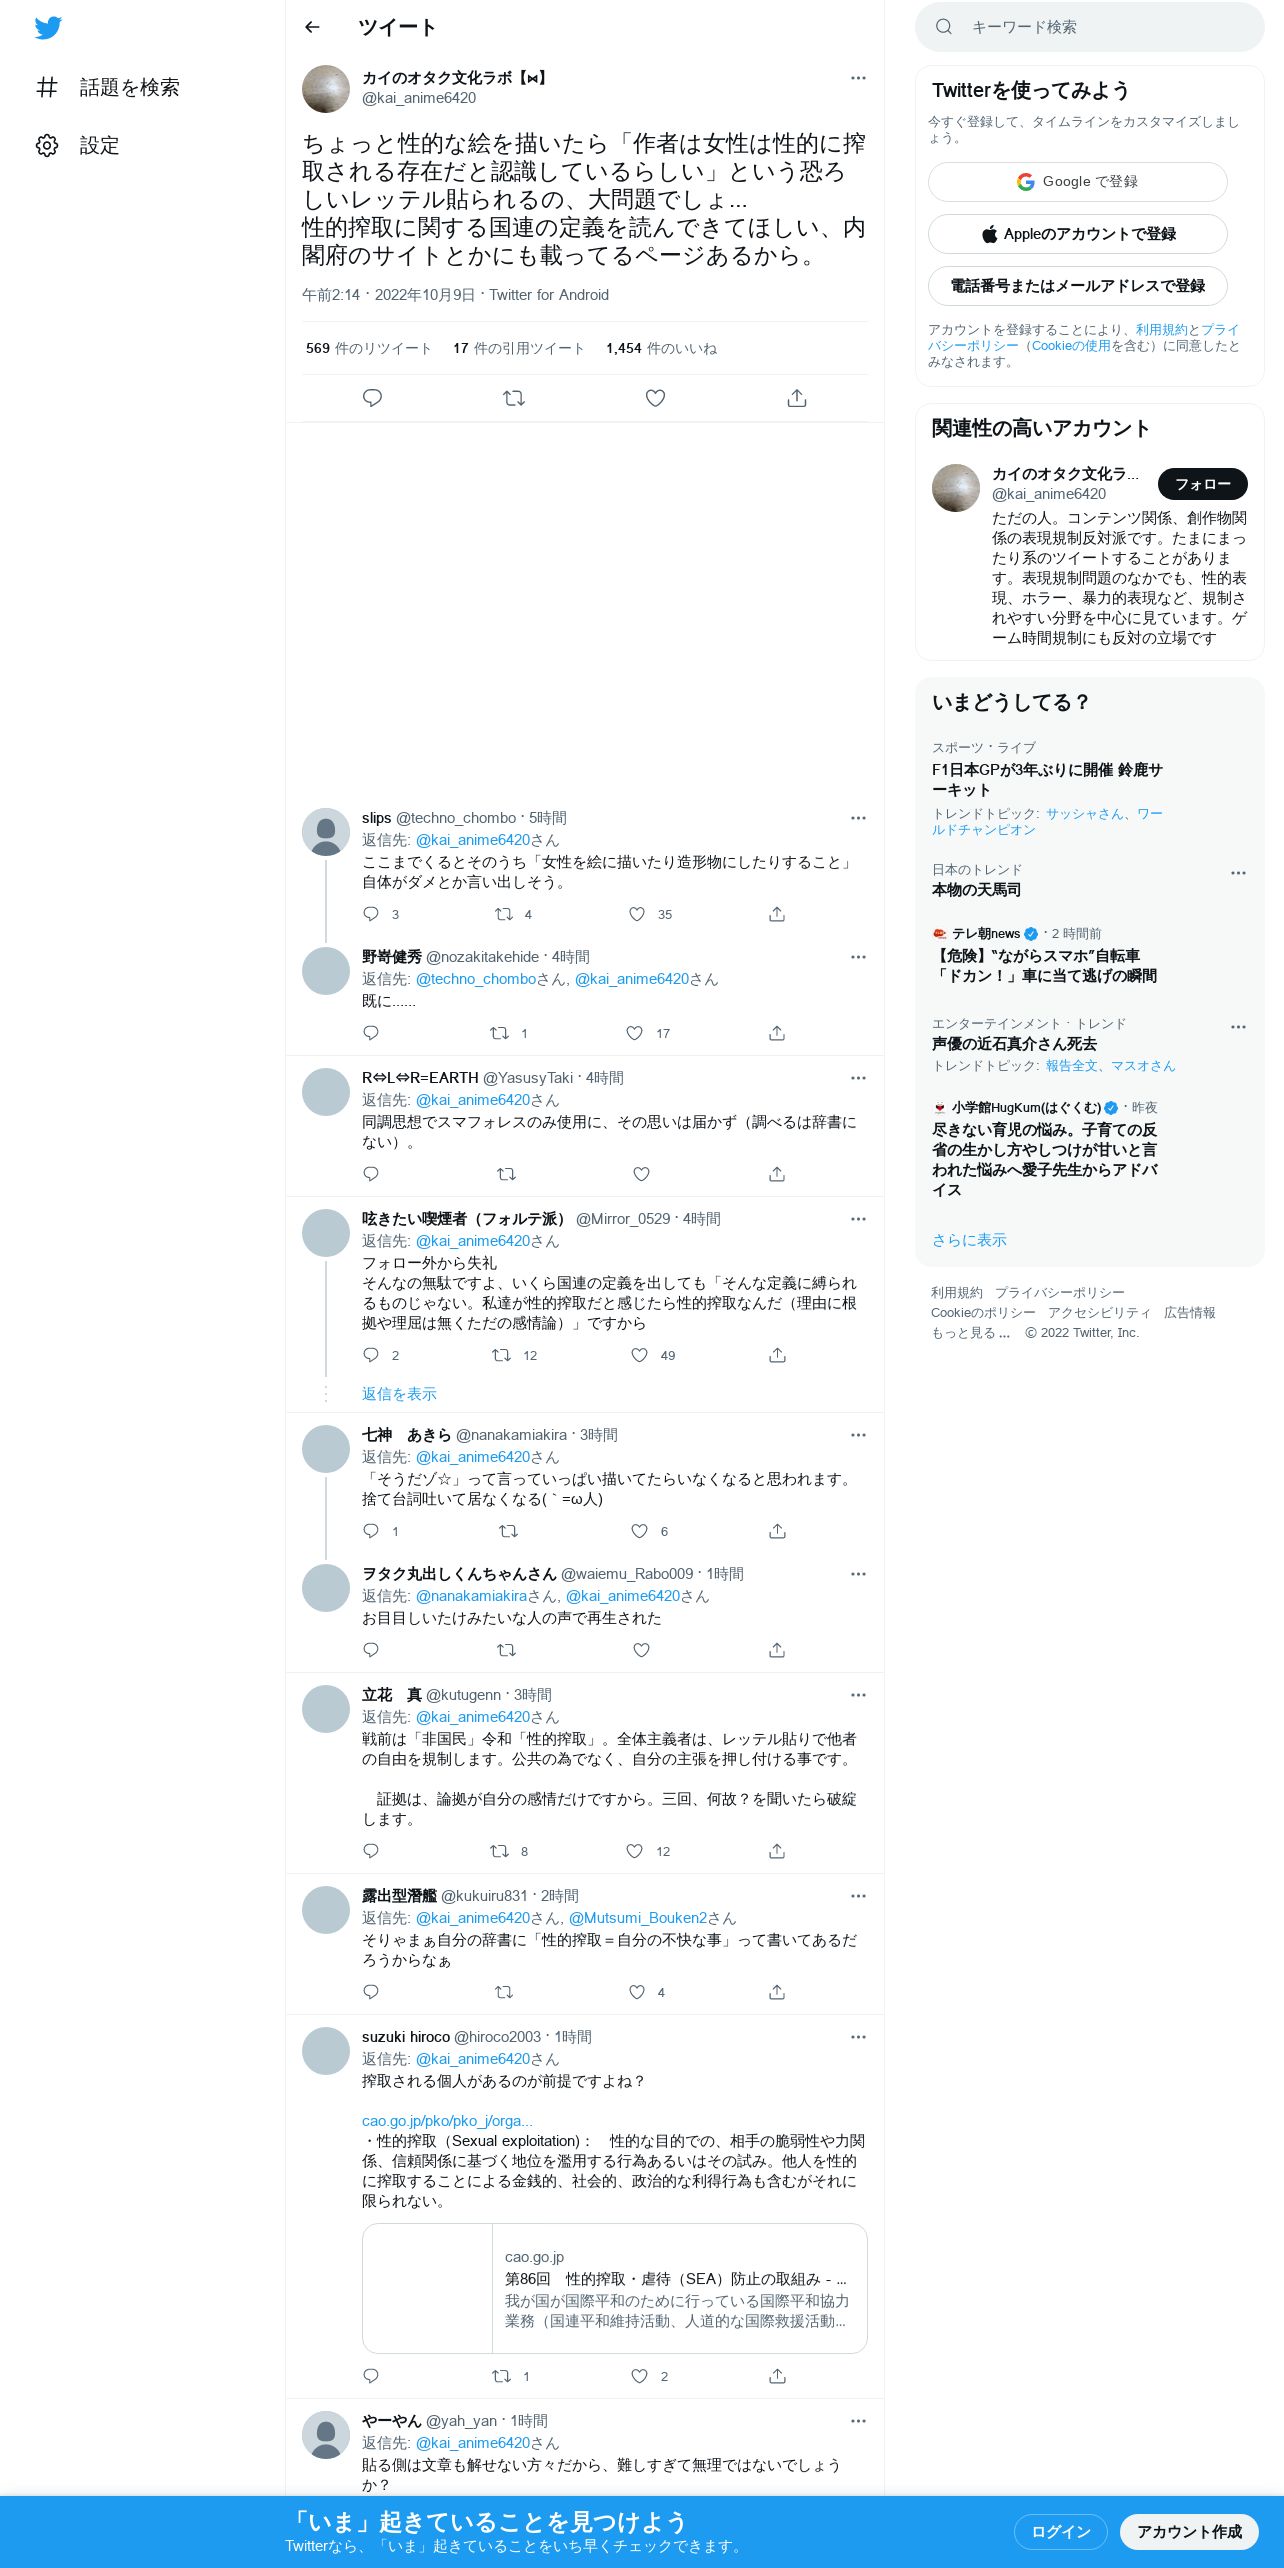Expand hidden replies via 返信を表示
The width and height of the screenshot is (1284, 2568).
399,1394
